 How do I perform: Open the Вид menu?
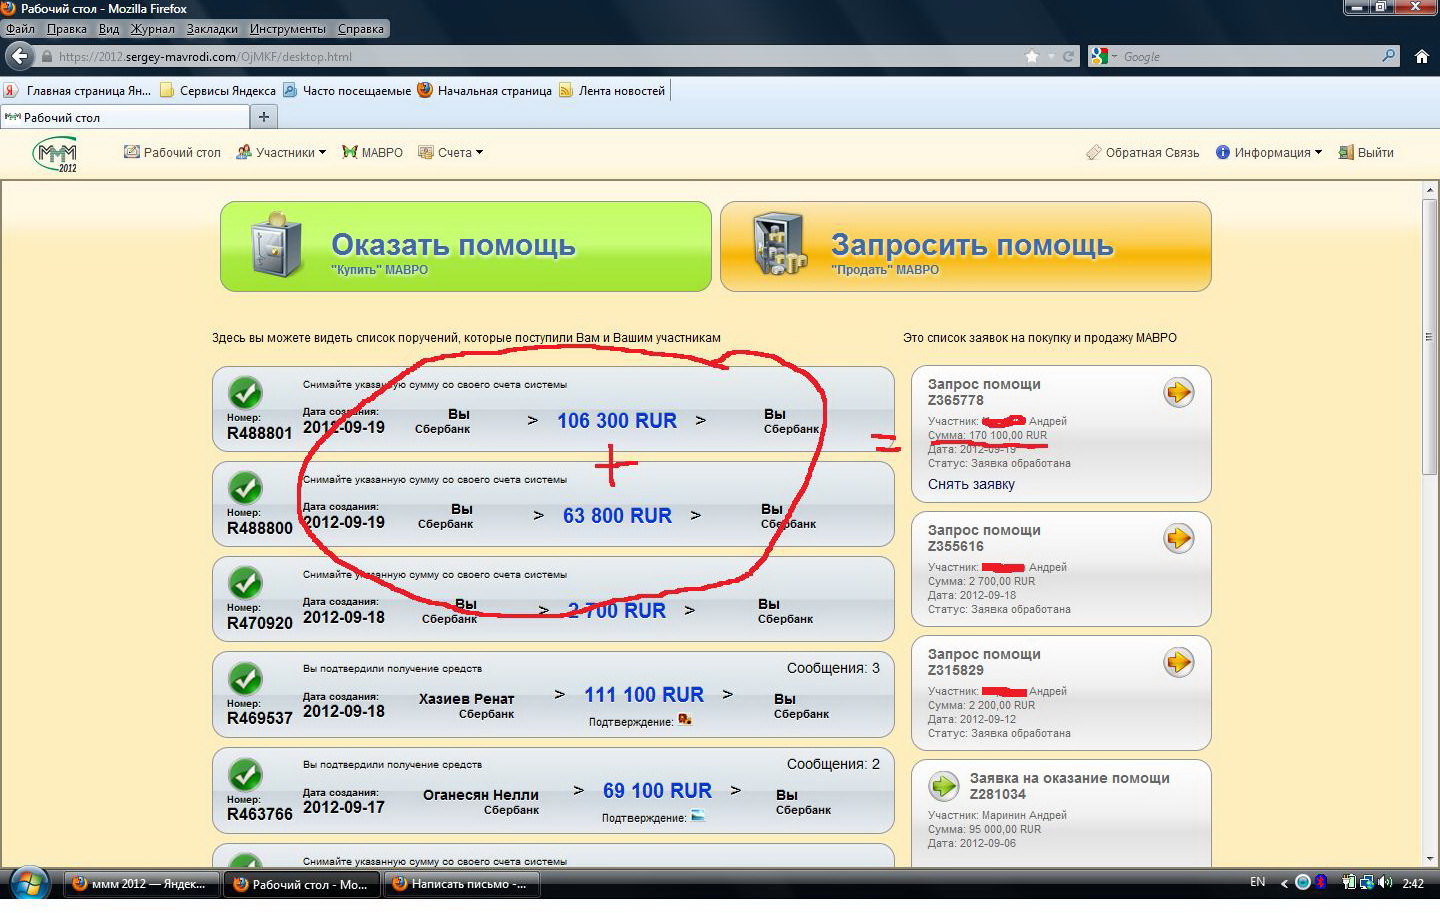click(109, 29)
